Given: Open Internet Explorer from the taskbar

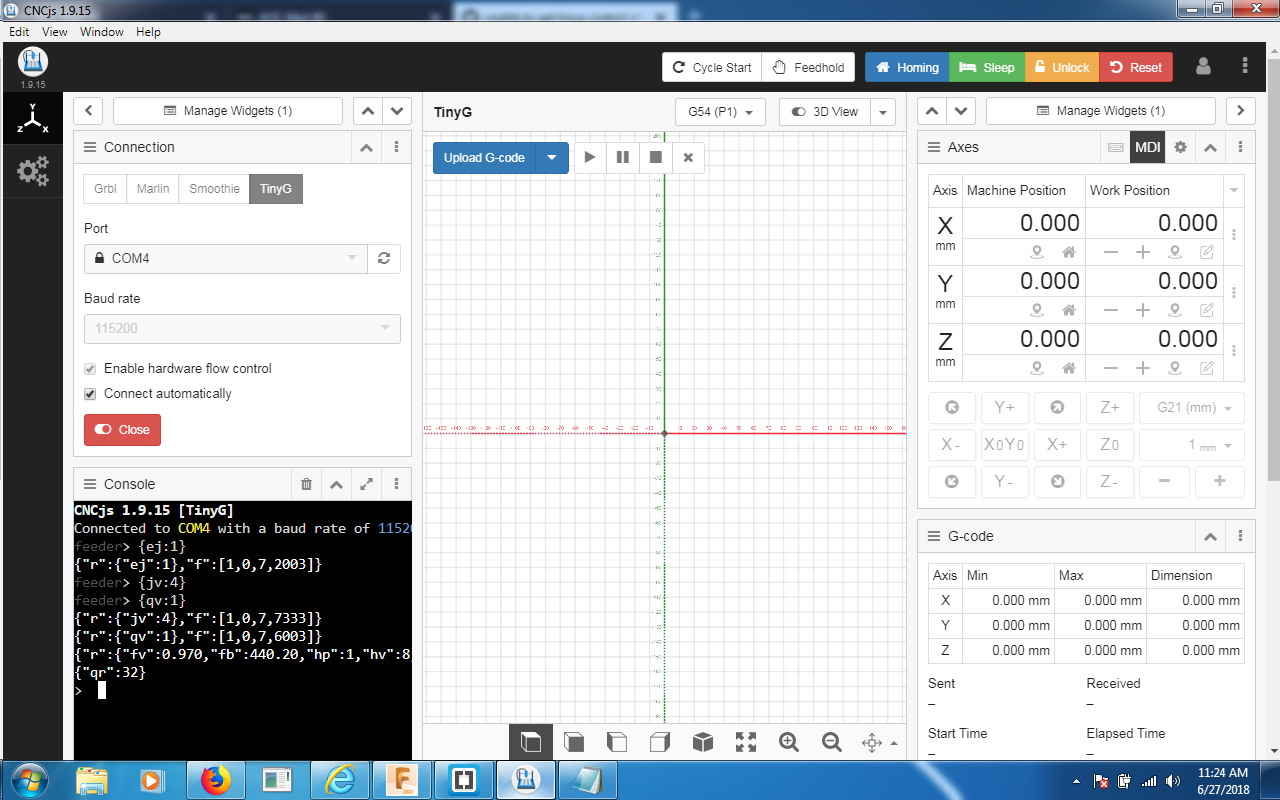Looking at the screenshot, I should [340, 779].
